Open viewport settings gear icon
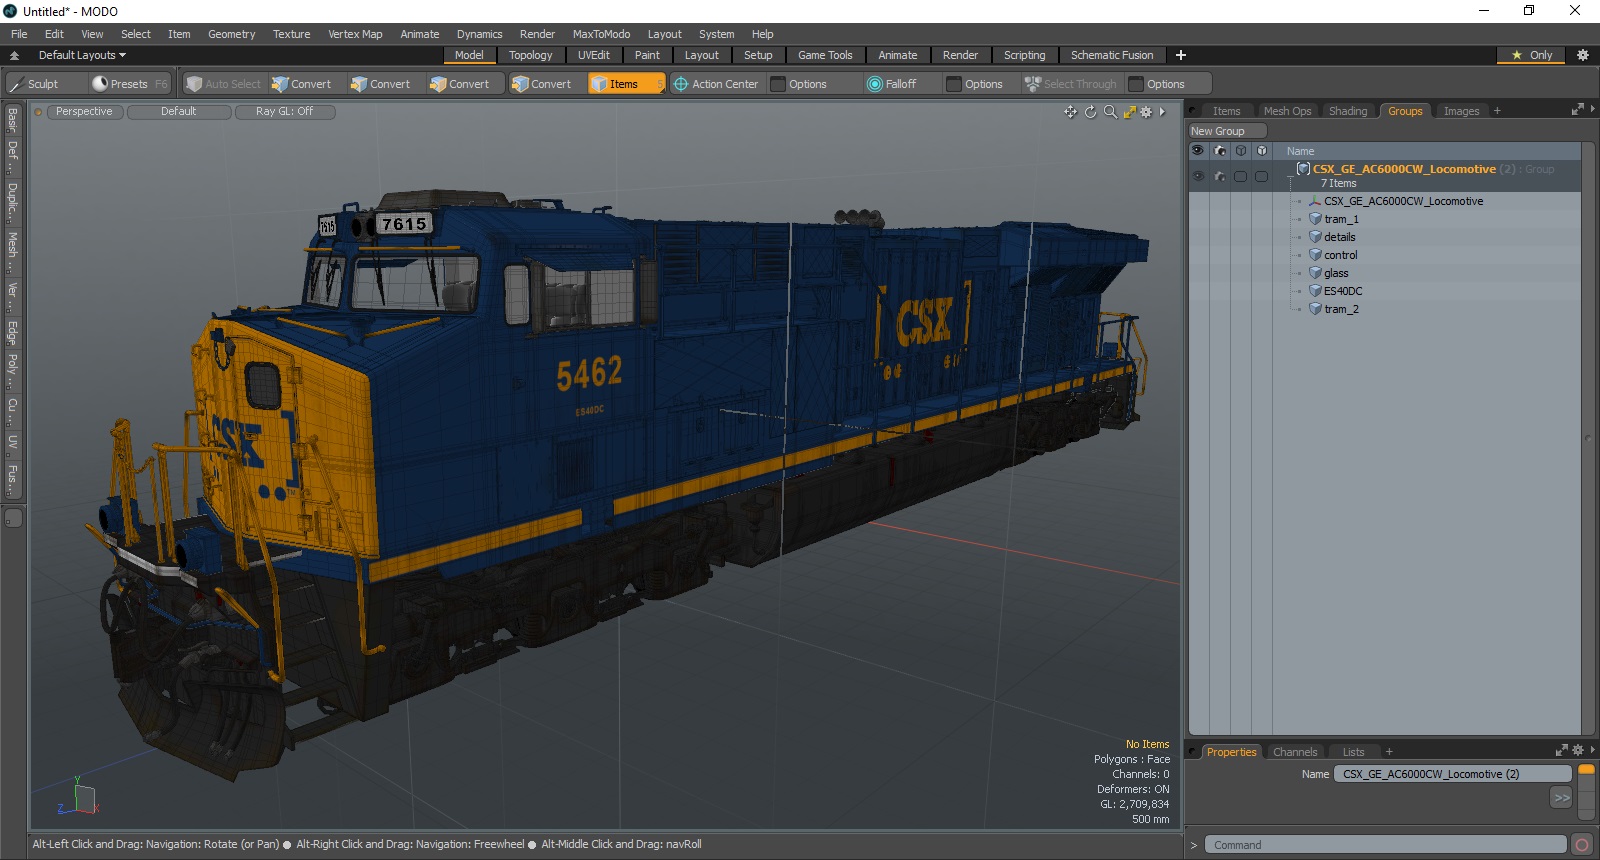The width and height of the screenshot is (1600, 860). tap(1146, 112)
